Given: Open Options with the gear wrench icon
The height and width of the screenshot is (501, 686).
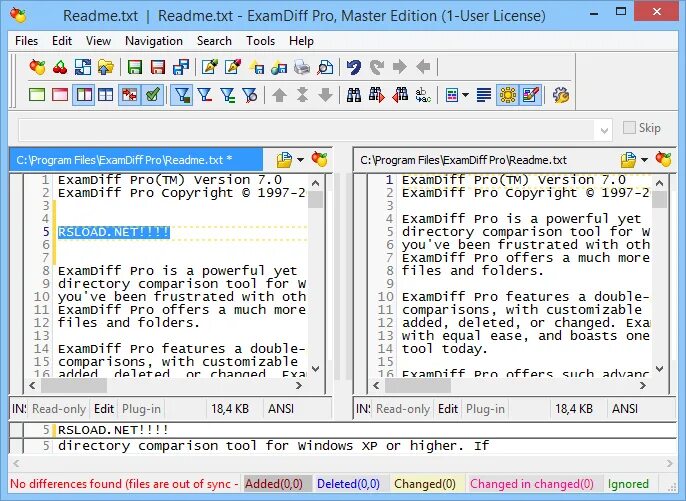Looking at the screenshot, I should 560,95.
